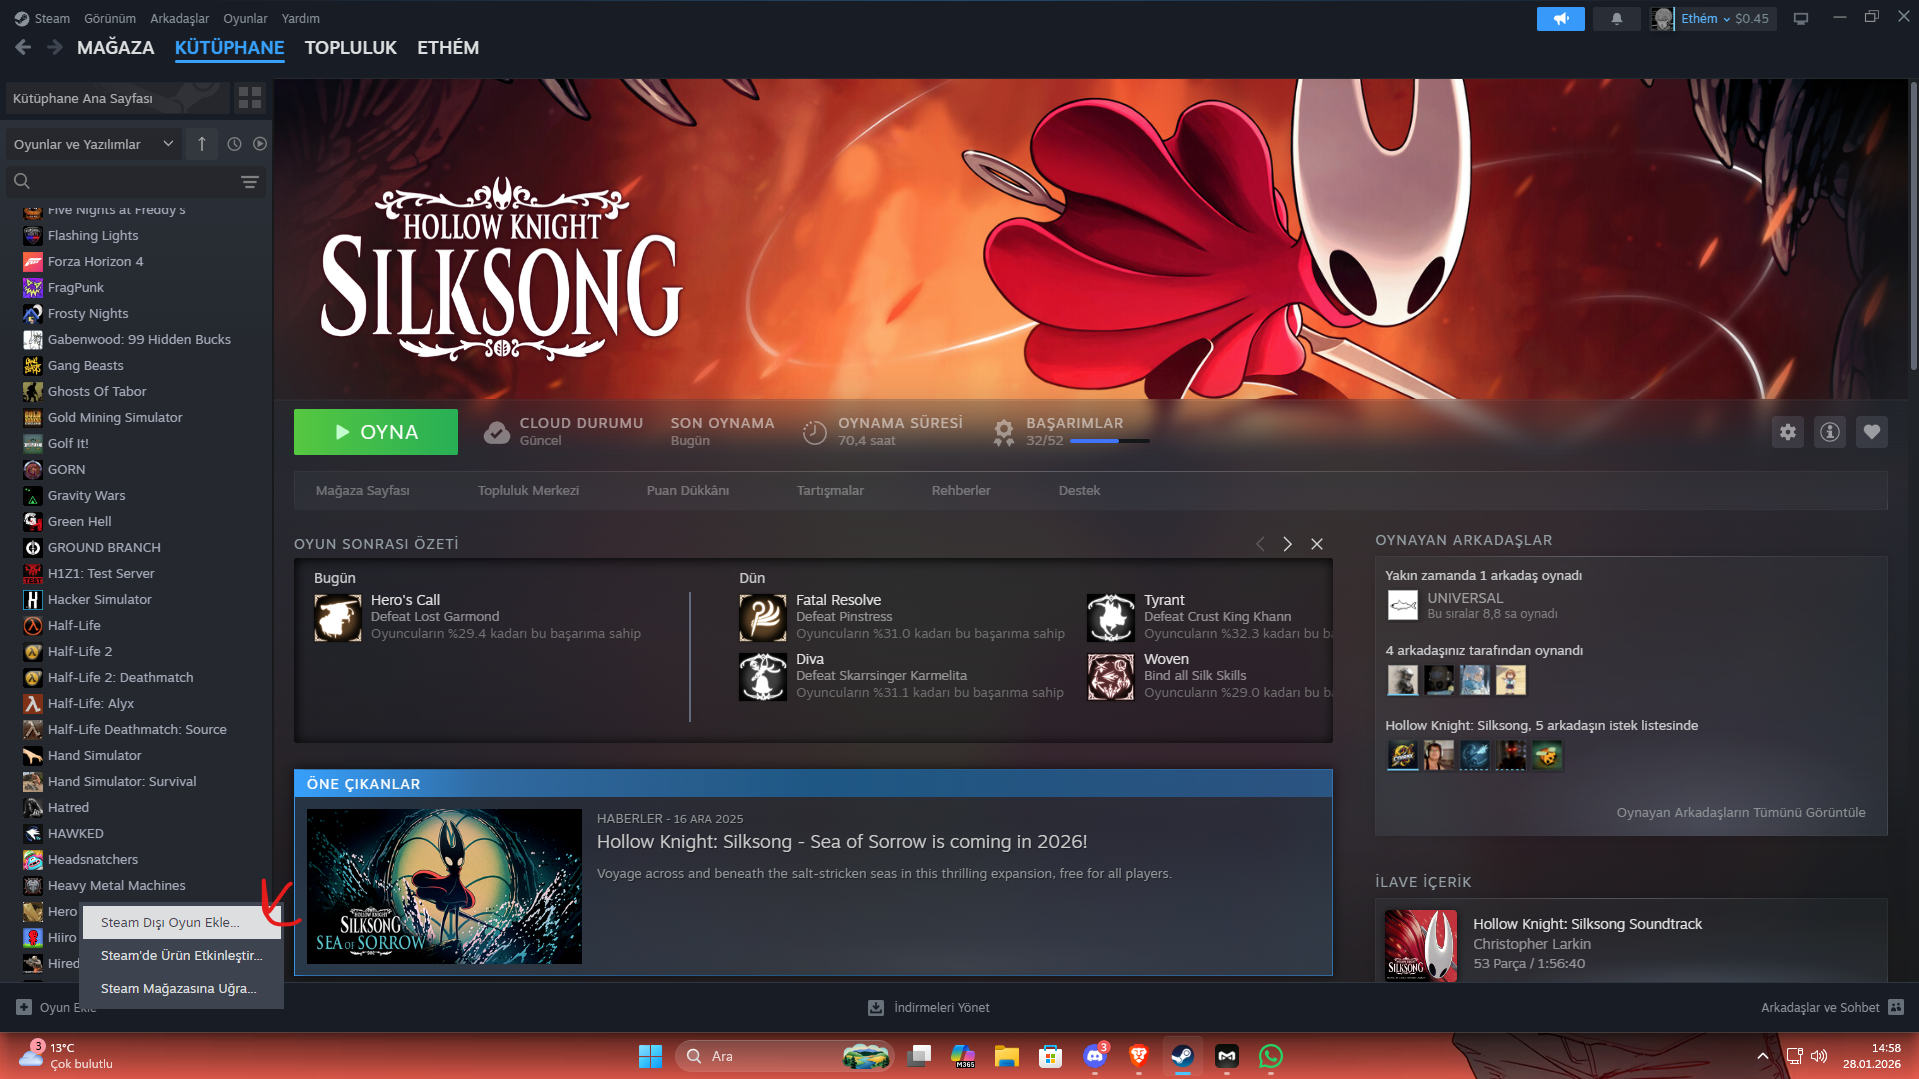Viewport: 1919px width, 1079px height.
Task: Switch library to grid collections view
Action: [250, 98]
